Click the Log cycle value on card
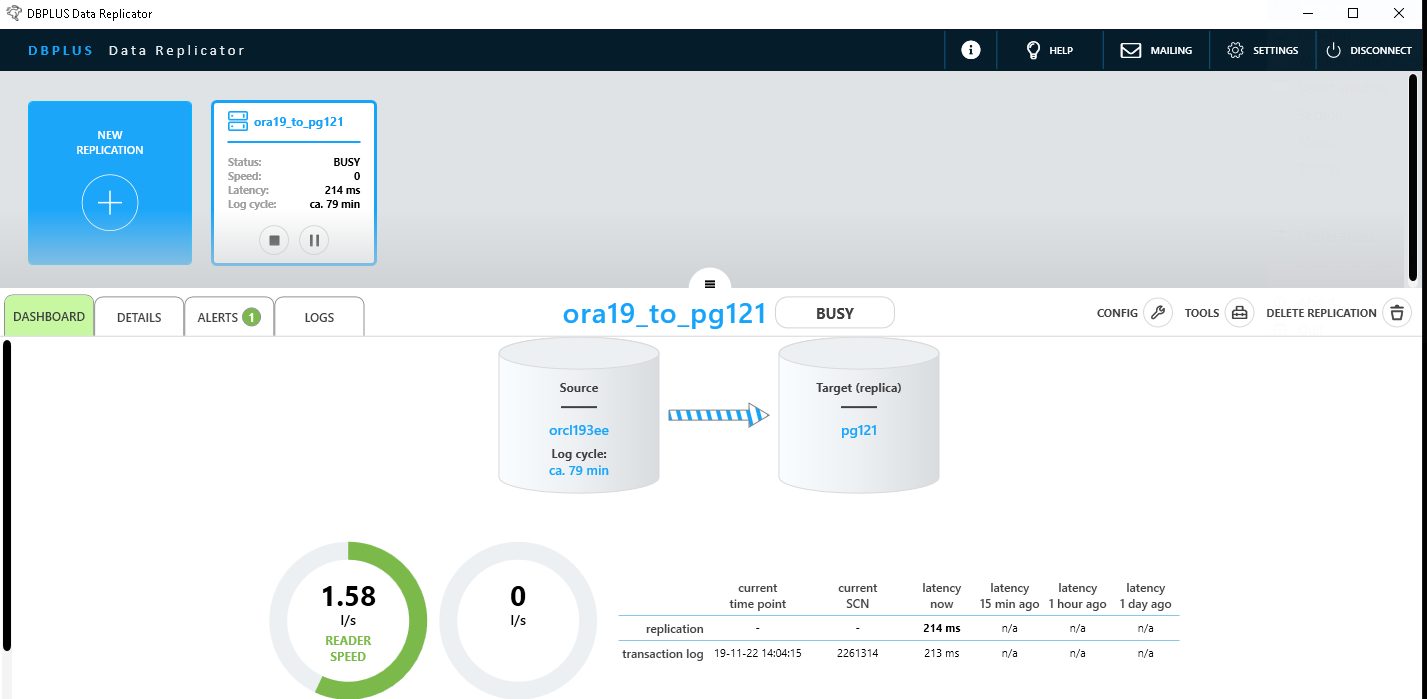 pyautogui.click(x=335, y=204)
